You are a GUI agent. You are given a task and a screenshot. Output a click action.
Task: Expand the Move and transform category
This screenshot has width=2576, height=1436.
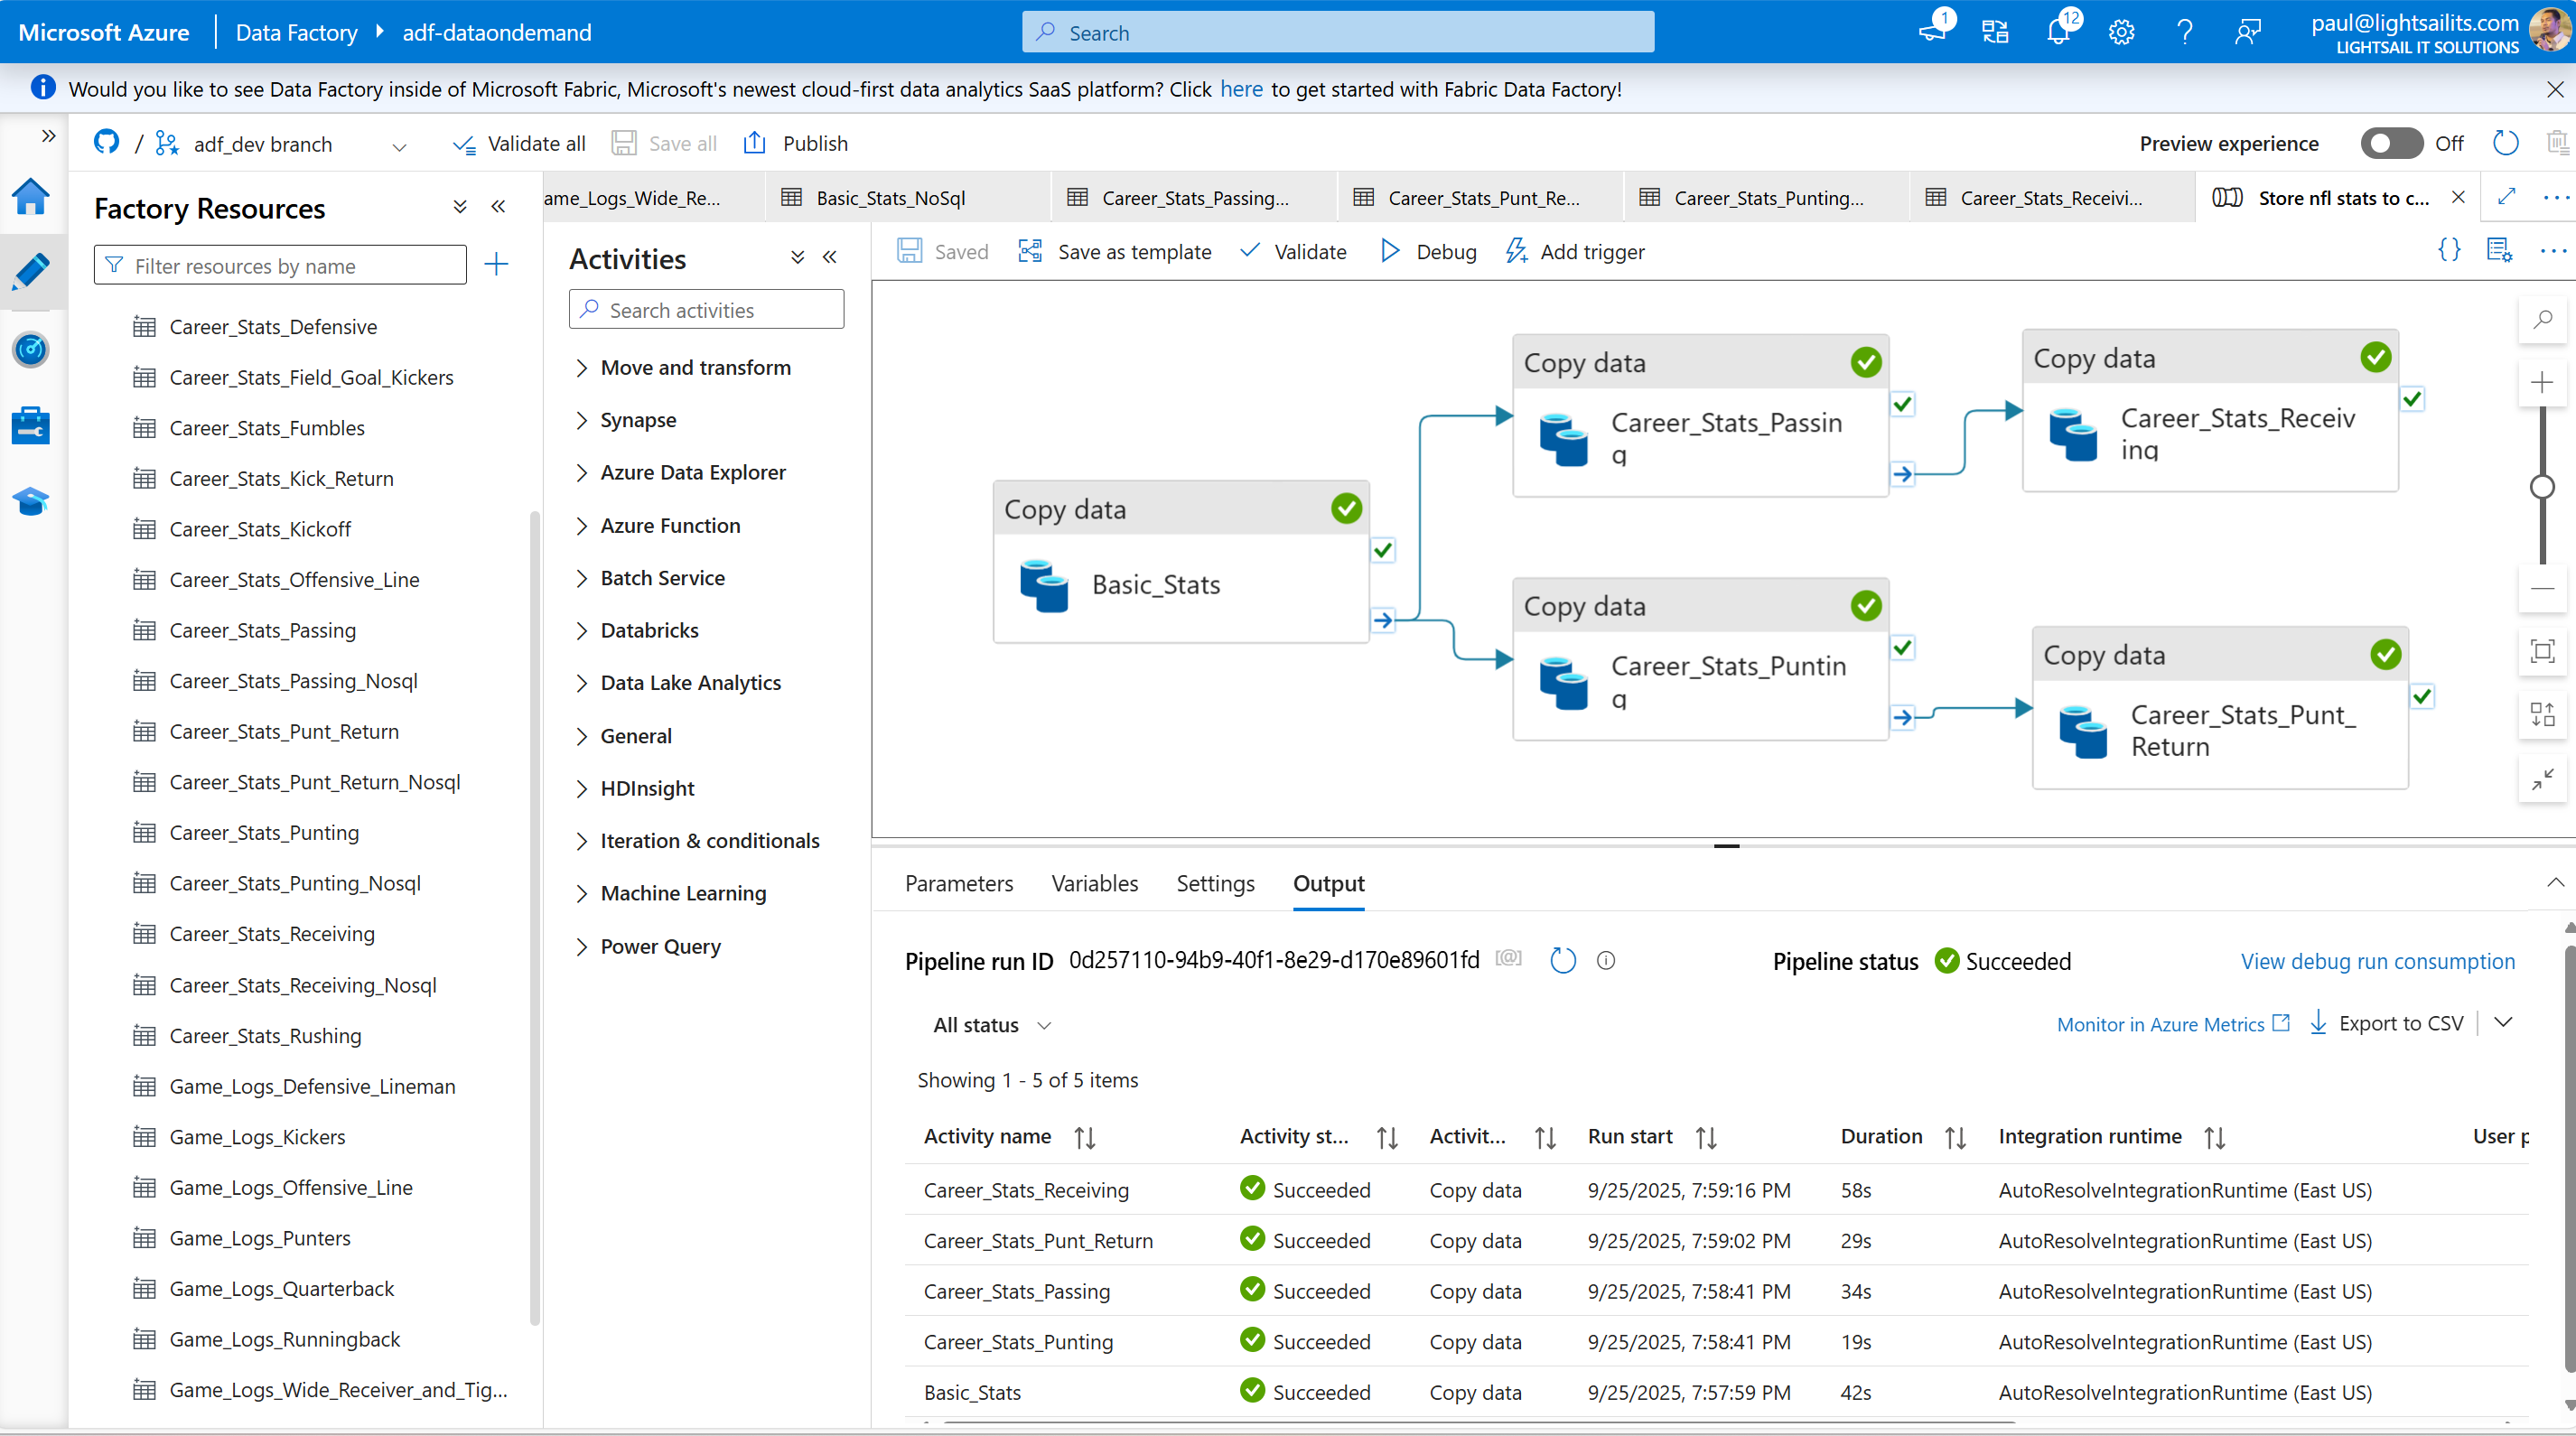[x=695, y=367]
